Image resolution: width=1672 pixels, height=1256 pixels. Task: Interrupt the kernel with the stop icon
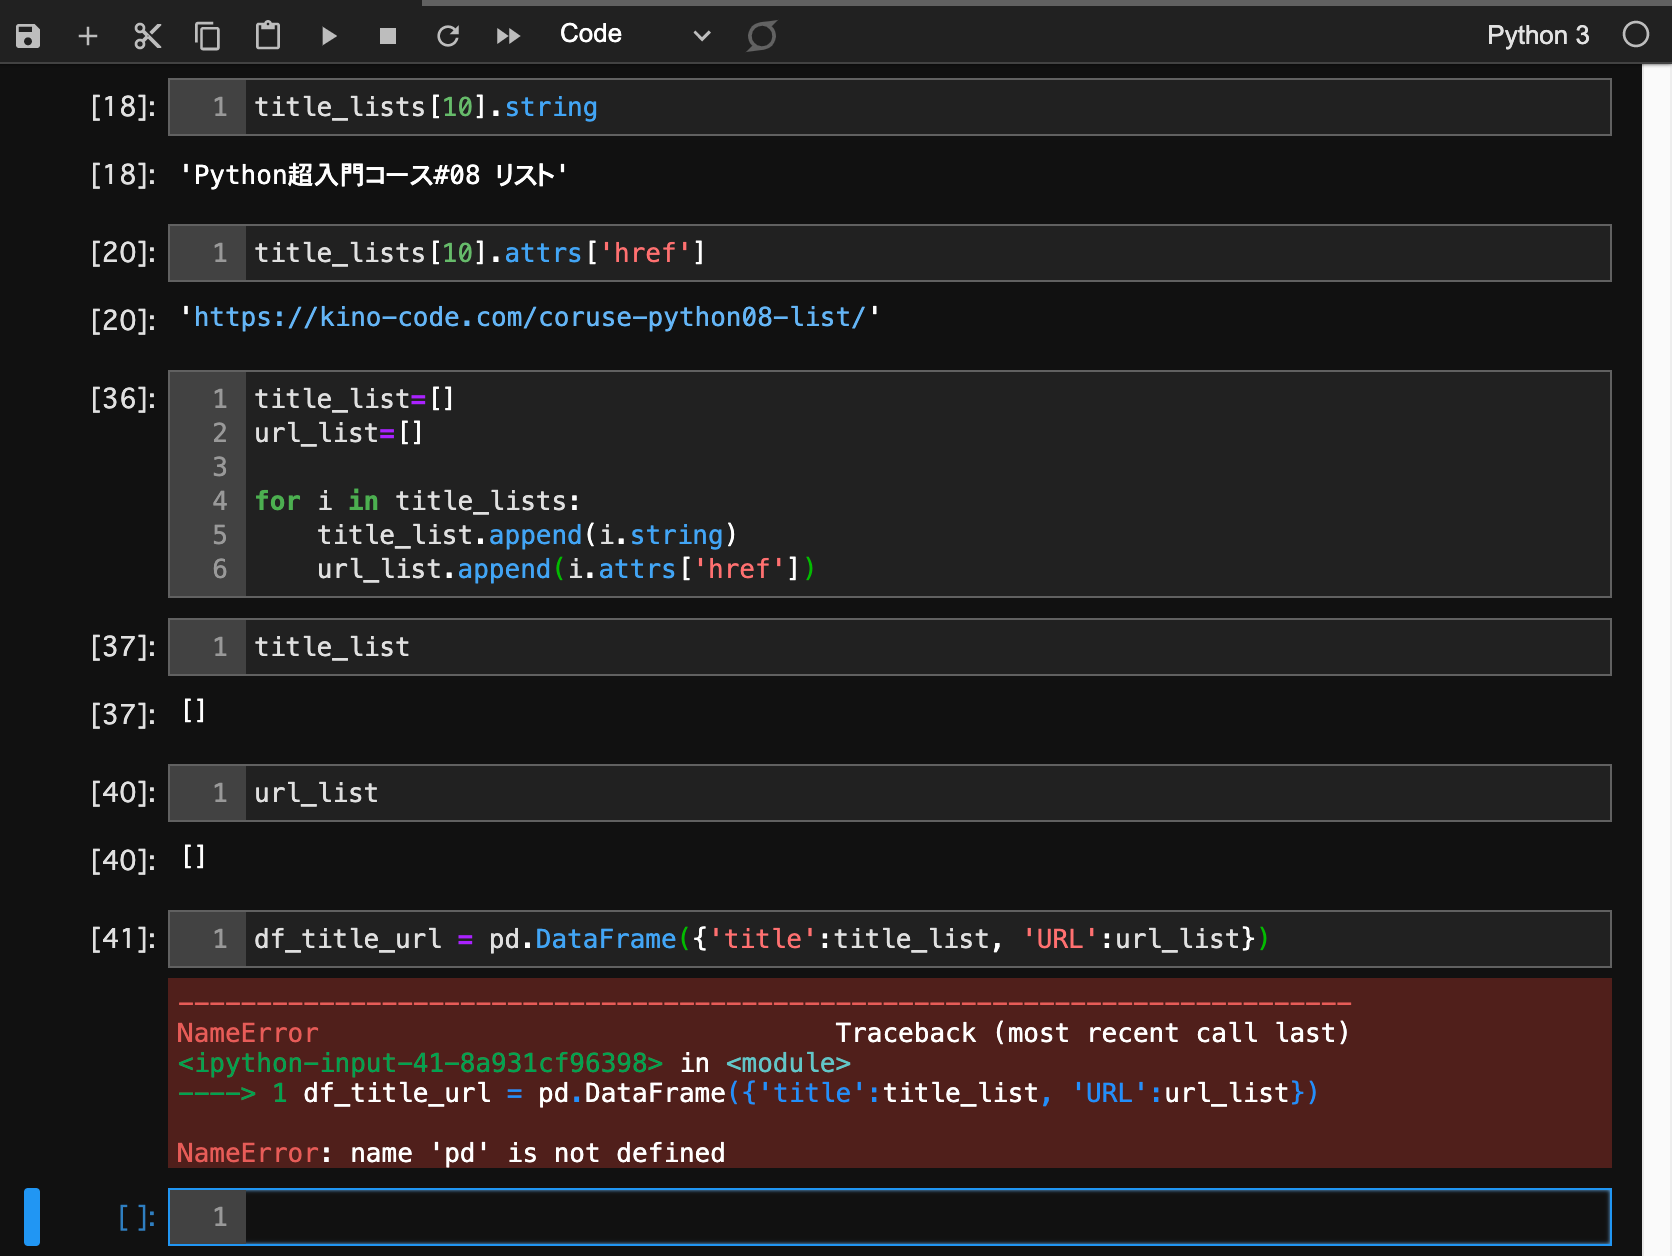(388, 34)
